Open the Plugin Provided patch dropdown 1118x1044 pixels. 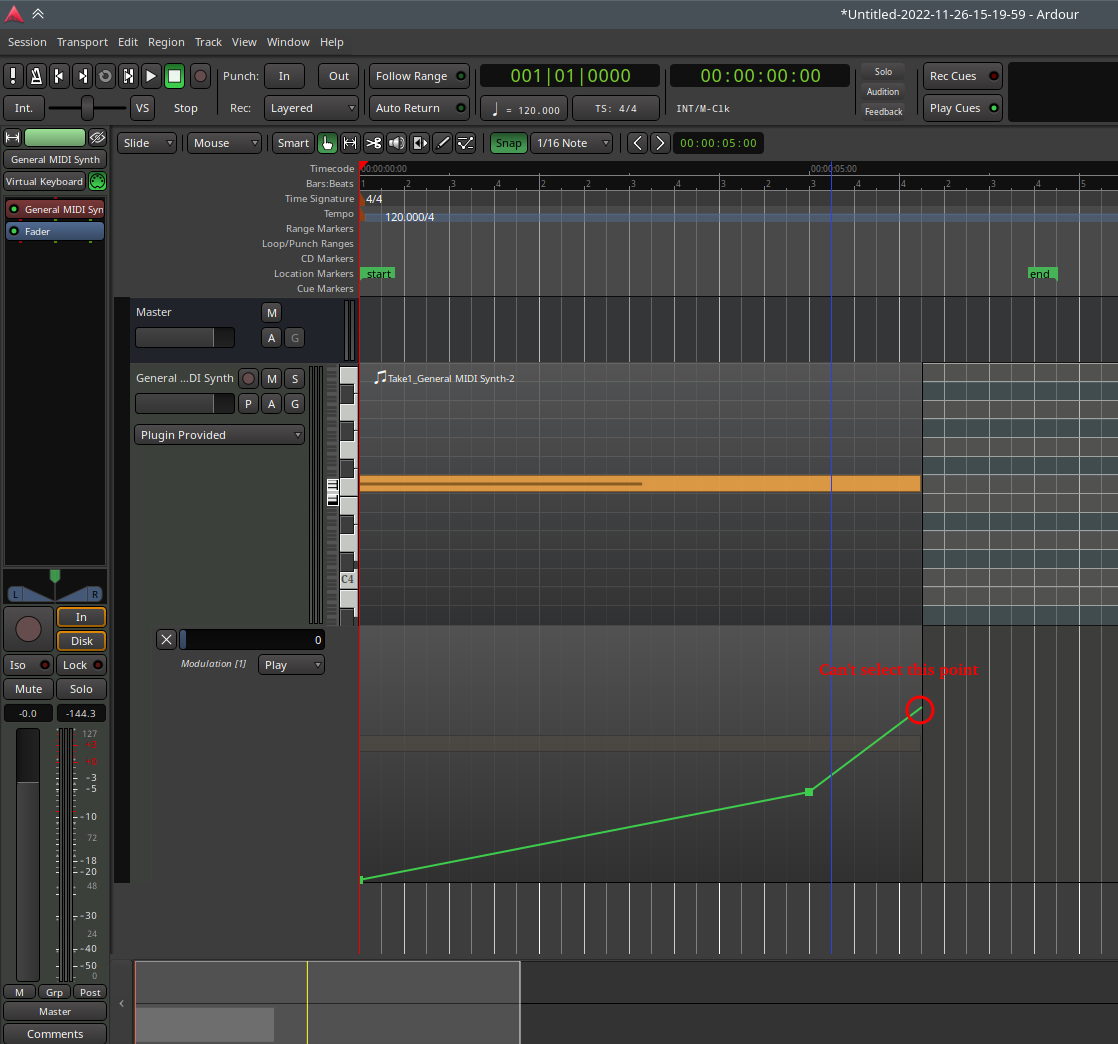(219, 435)
